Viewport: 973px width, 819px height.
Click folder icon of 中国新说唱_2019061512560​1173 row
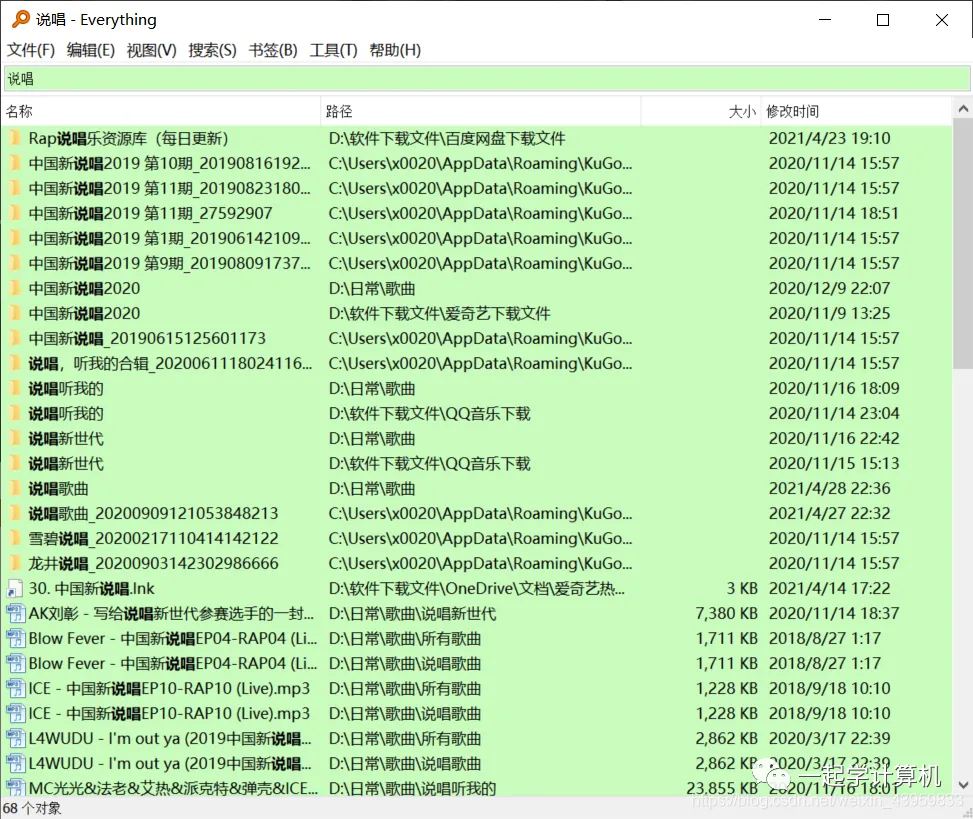15,338
